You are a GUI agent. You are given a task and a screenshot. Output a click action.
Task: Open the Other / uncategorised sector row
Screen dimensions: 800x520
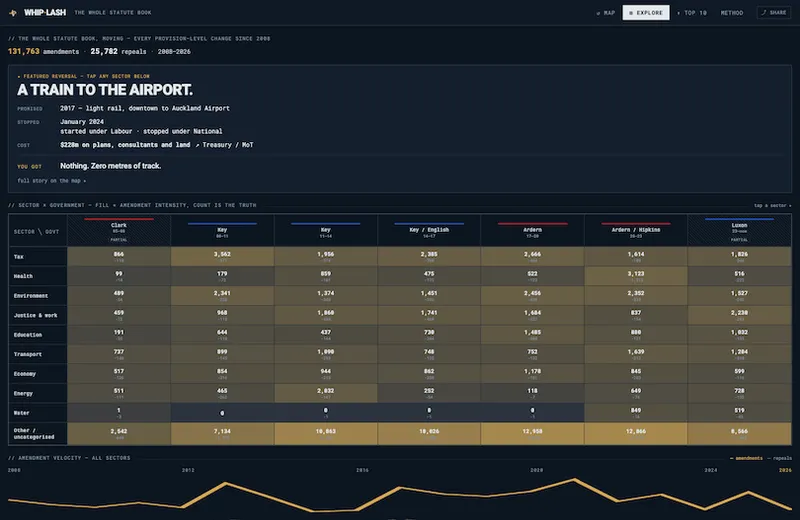click(400, 434)
